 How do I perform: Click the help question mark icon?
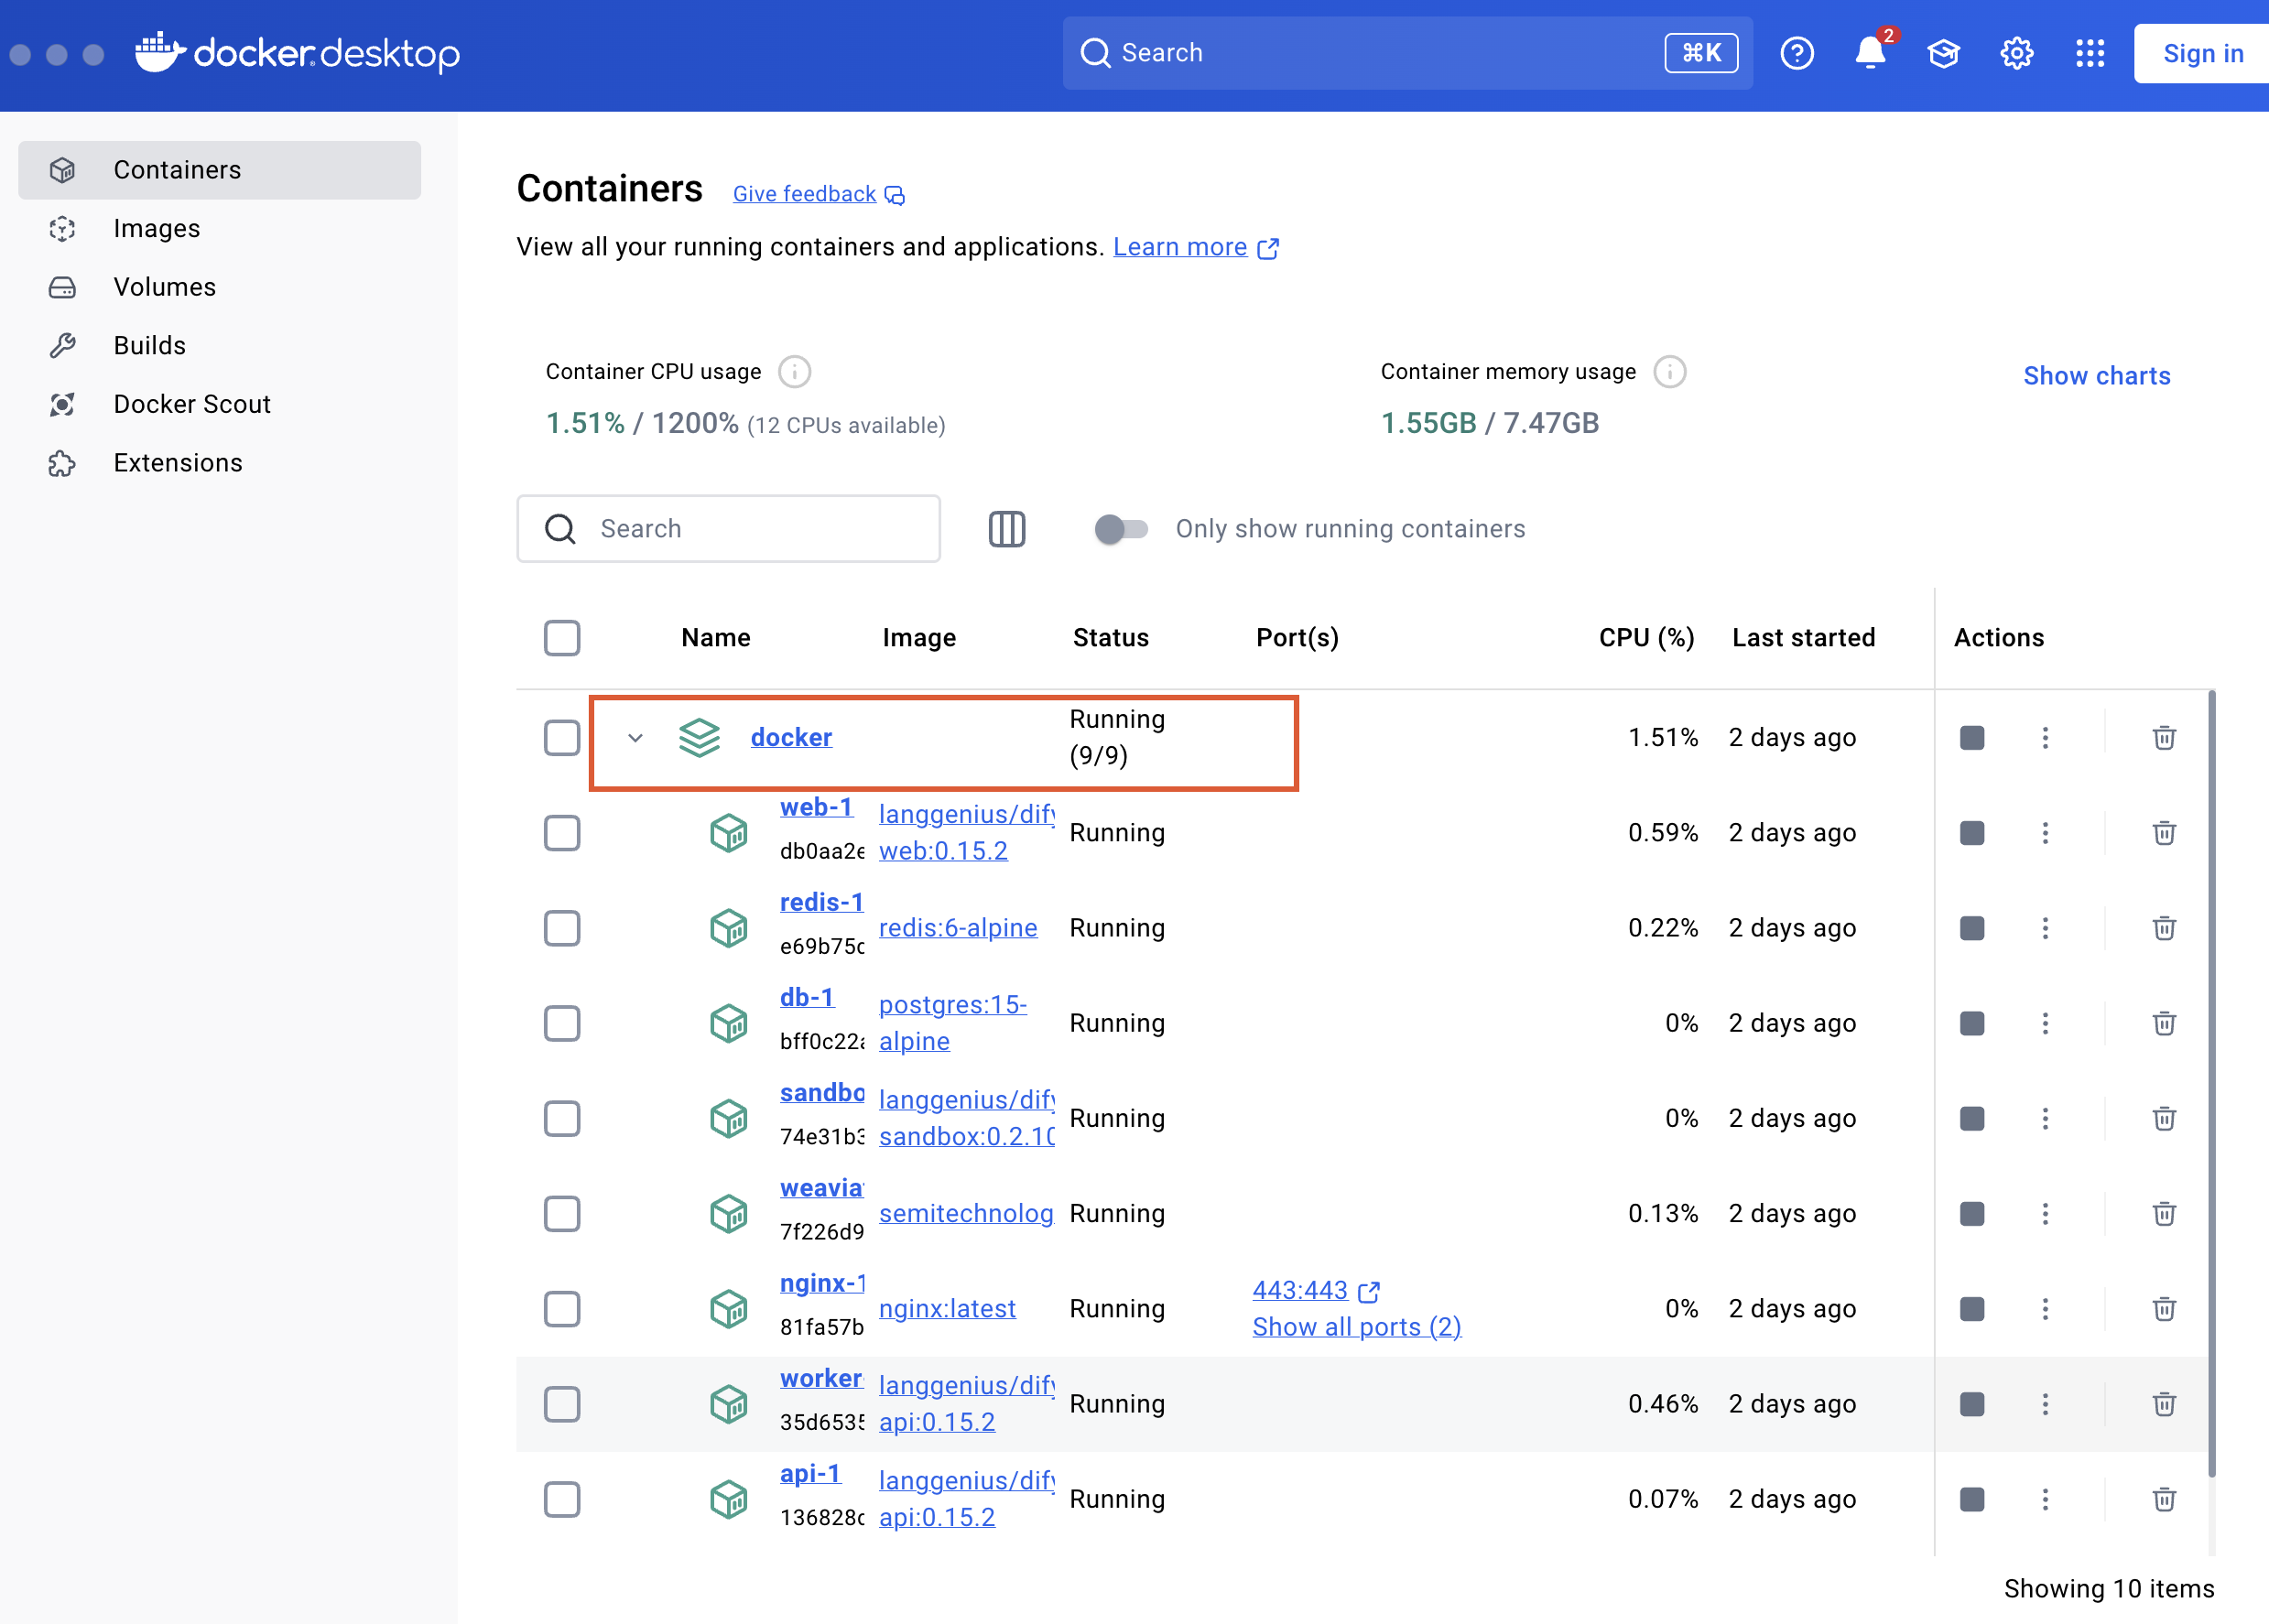(1796, 53)
